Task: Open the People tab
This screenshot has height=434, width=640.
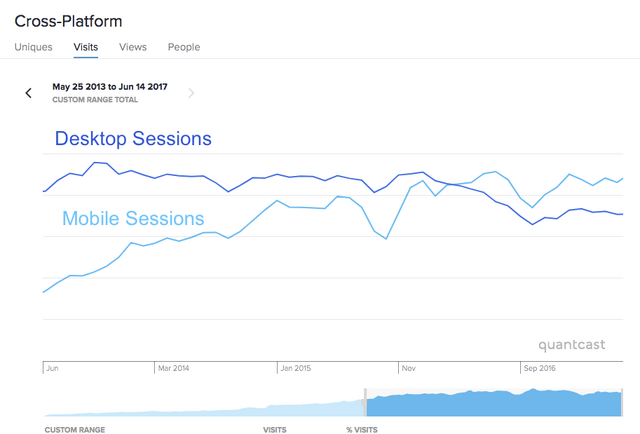Action: 184,47
